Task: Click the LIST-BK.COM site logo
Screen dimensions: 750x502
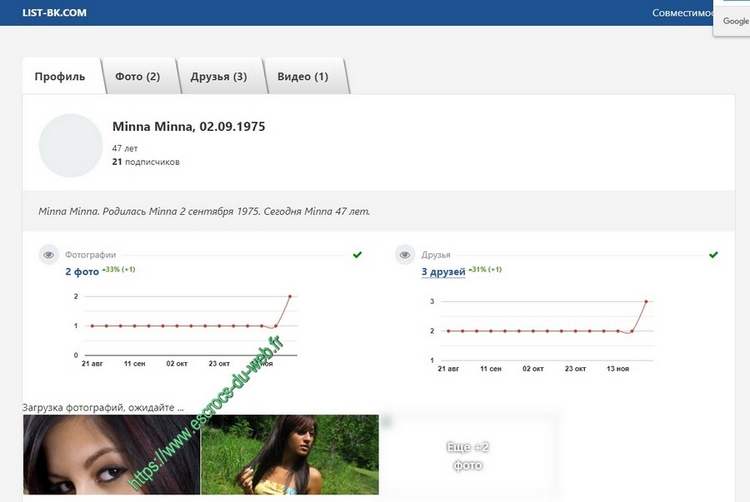Action: [x=55, y=13]
